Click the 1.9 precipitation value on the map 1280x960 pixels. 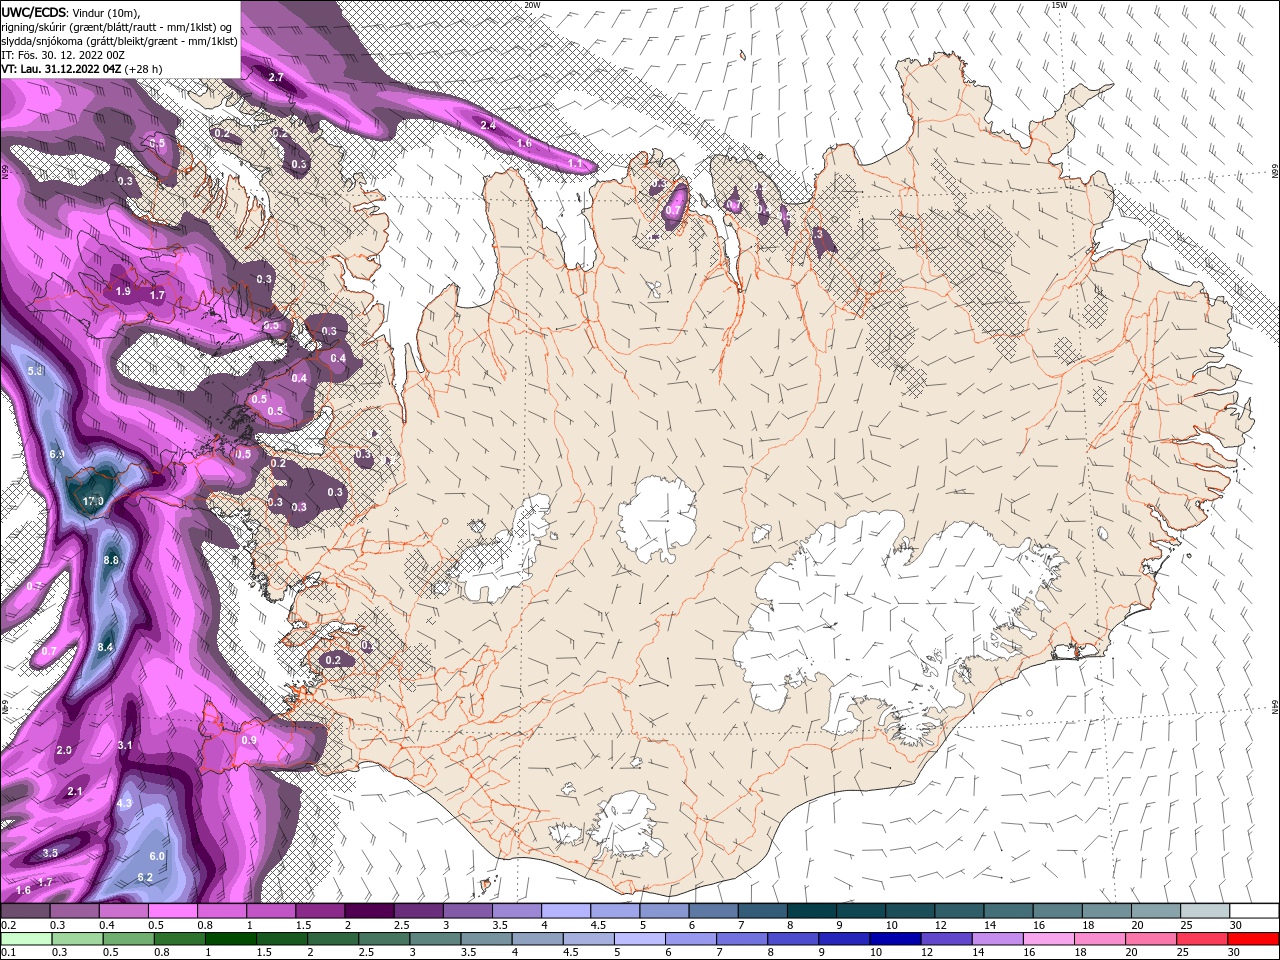click(x=123, y=291)
